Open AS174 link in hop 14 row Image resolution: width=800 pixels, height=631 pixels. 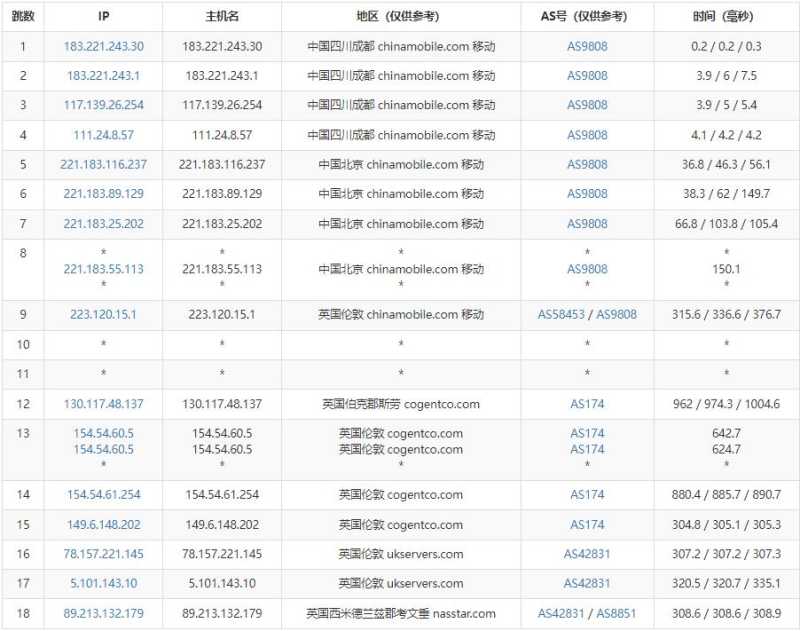tap(587, 494)
